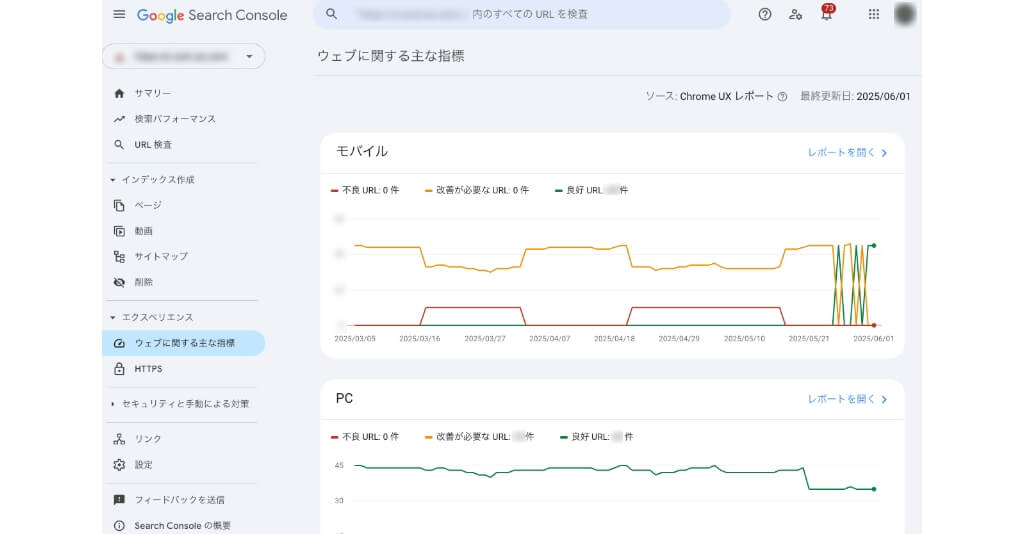Click chevron next to モバイル レポートを開く
This screenshot has height=534, width=1024.
pyautogui.click(x=884, y=153)
